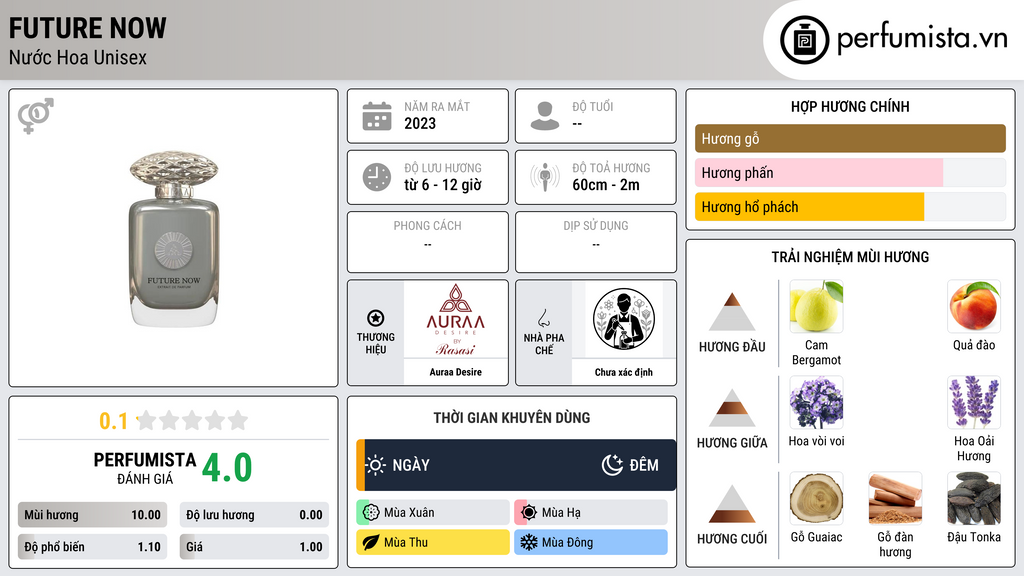Click the flower icon for Mùa Xuân

pyautogui.click(x=371, y=513)
